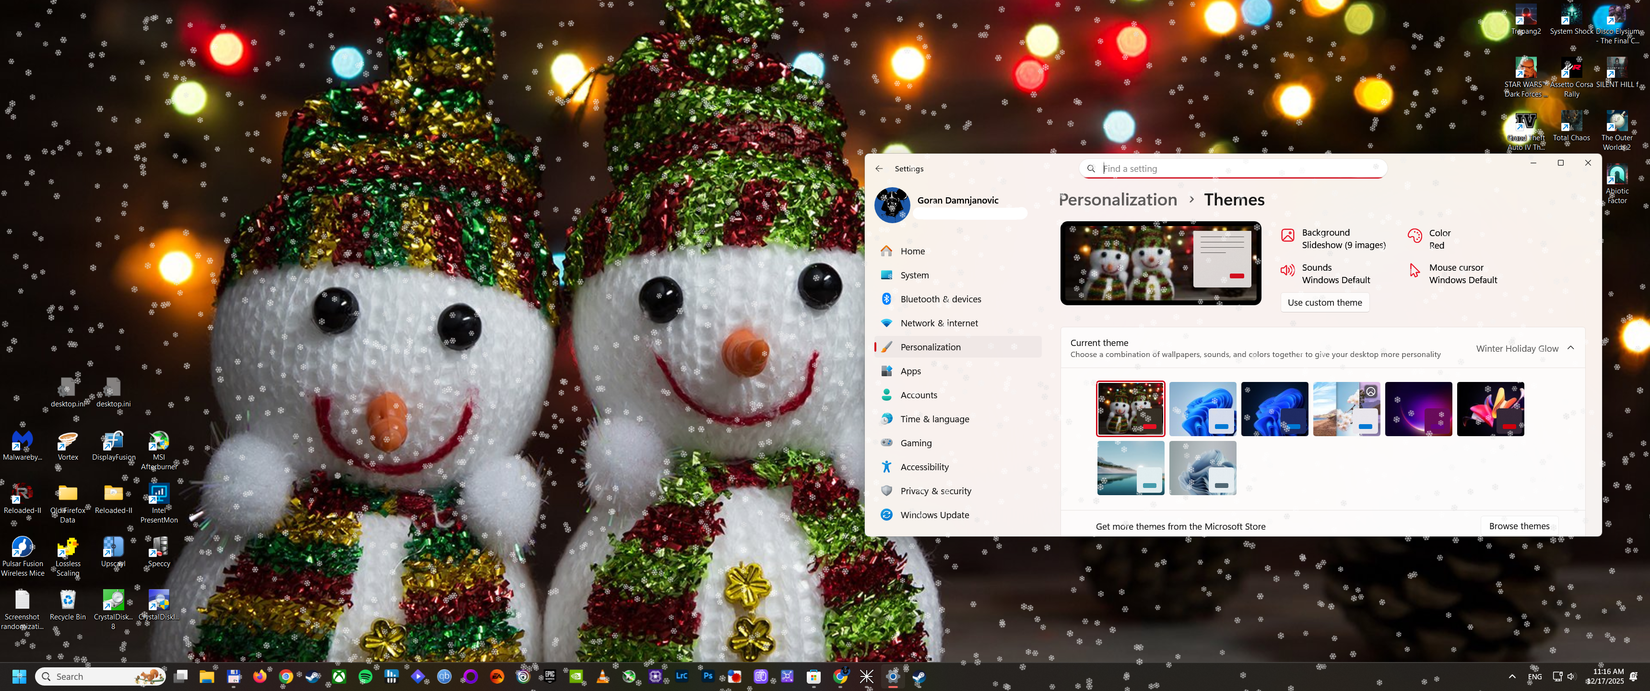The width and height of the screenshot is (1650, 691).
Task: Select the snowmen Winter Holiday Glow theme
Action: click(x=1131, y=409)
